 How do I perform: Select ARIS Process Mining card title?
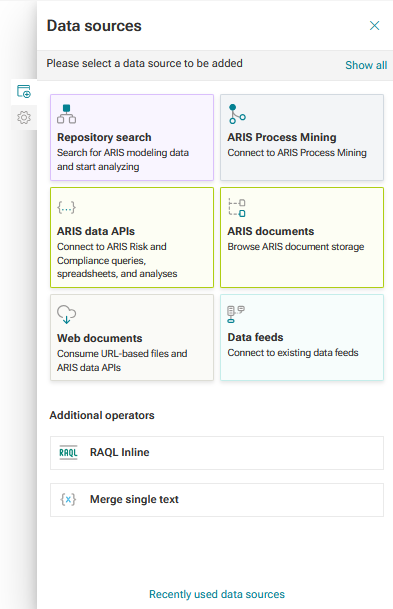(282, 137)
